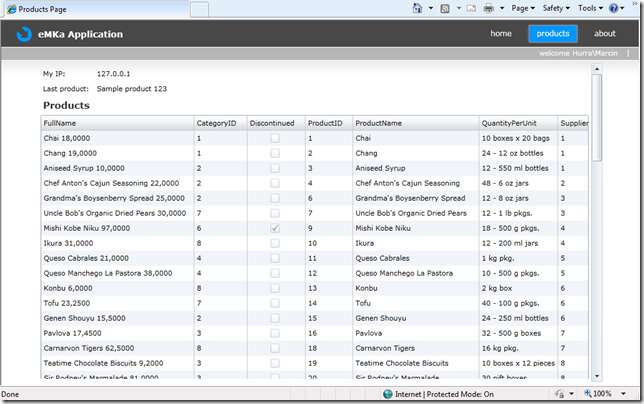Open the Safety menu

(x=556, y=8)
